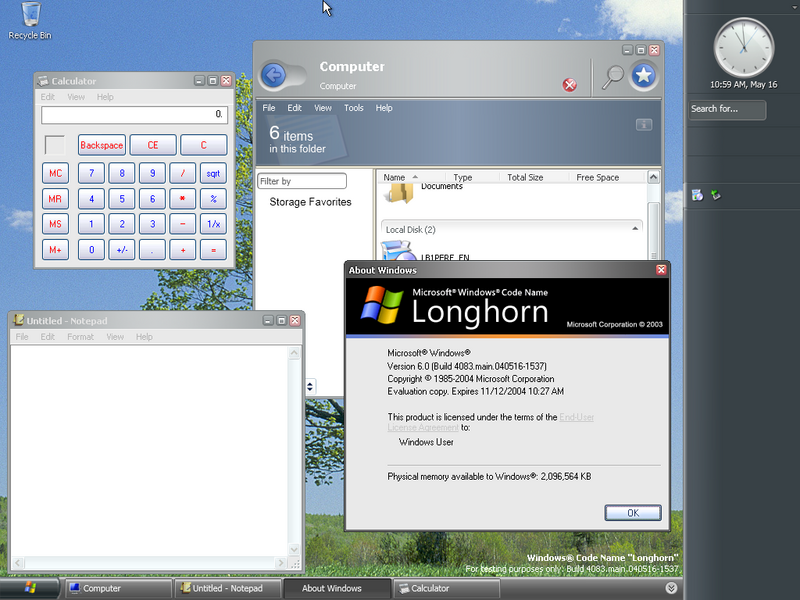This screenshot has height=600, width=800.
Task: Open the analog clock tile in the sidebar
Action: click(x=743, y=48)
